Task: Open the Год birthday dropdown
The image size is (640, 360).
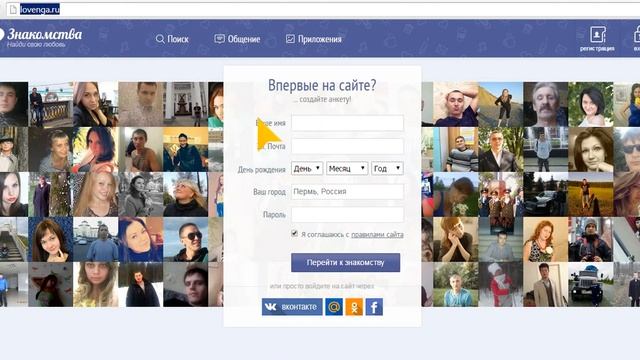Action: coord(387,168)
